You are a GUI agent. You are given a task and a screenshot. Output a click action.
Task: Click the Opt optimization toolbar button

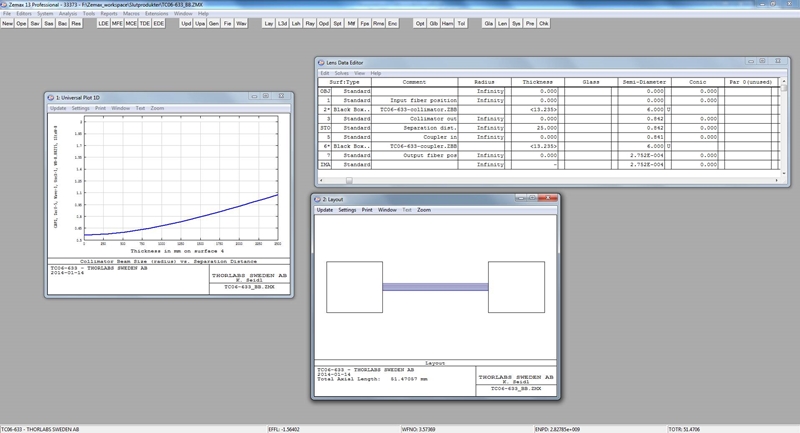pos(420,23)
